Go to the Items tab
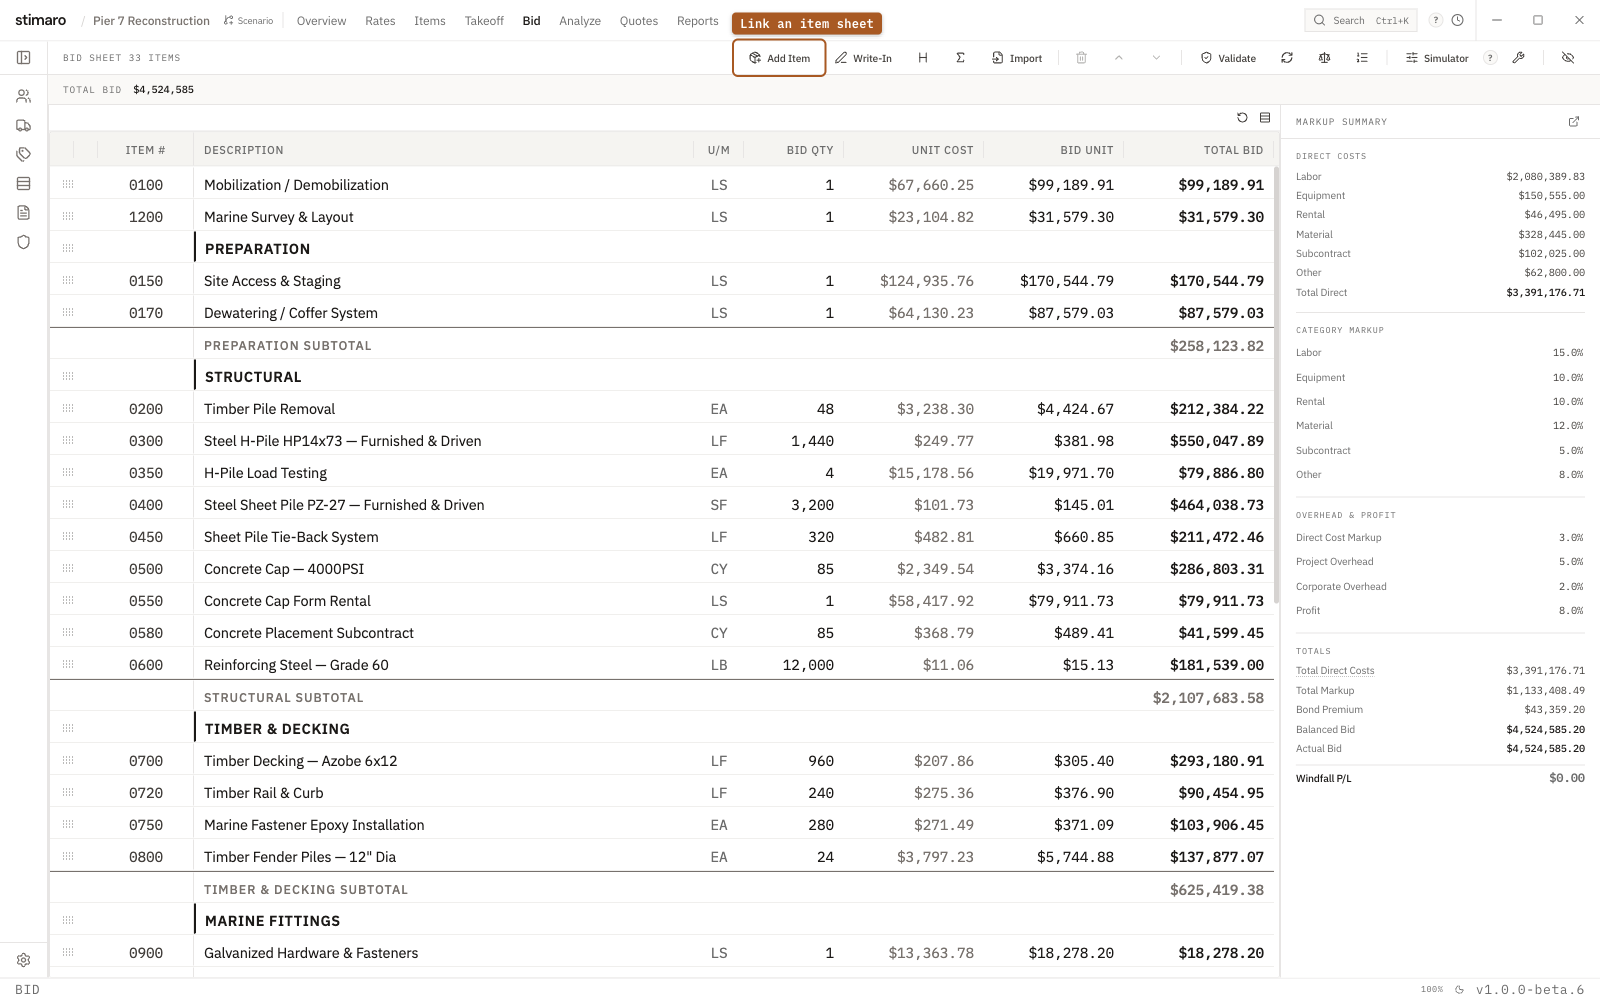The width and height of the screenshot is (1600, 1000). tap(430, 21)
